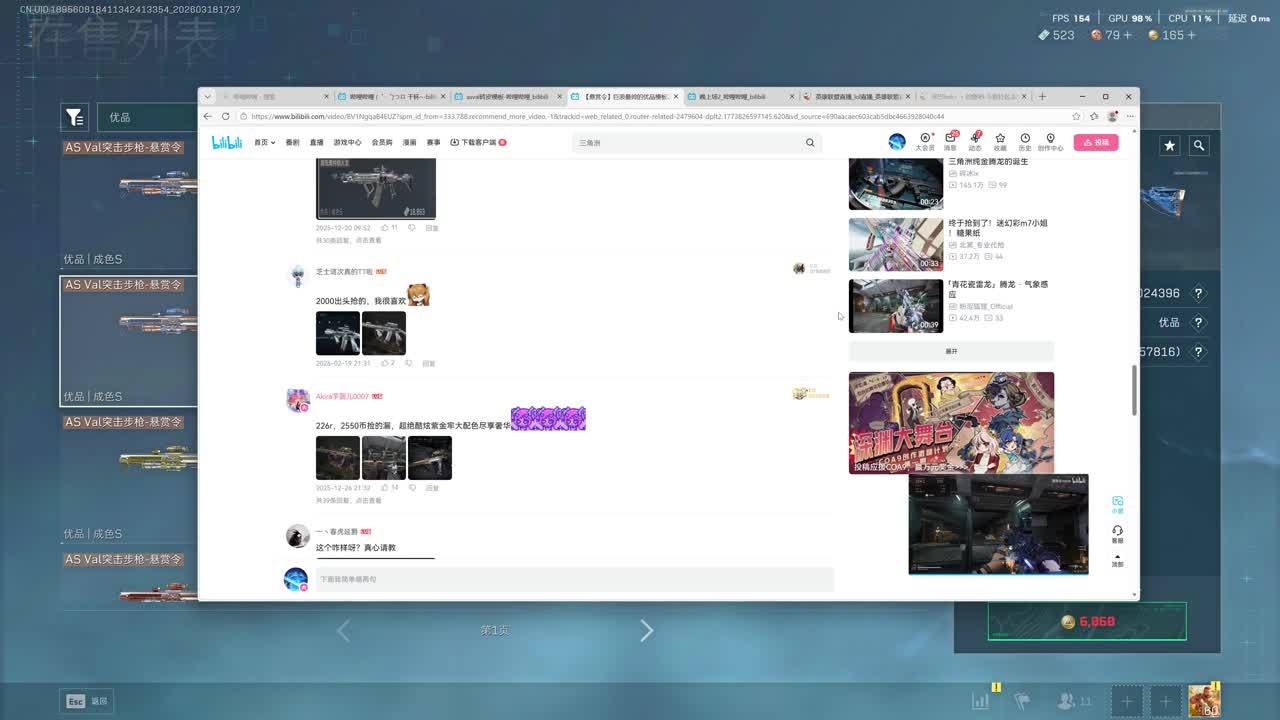Open the 历史 history icon
Screen dimensions: 1280x720
click(x=1025, y=142)
